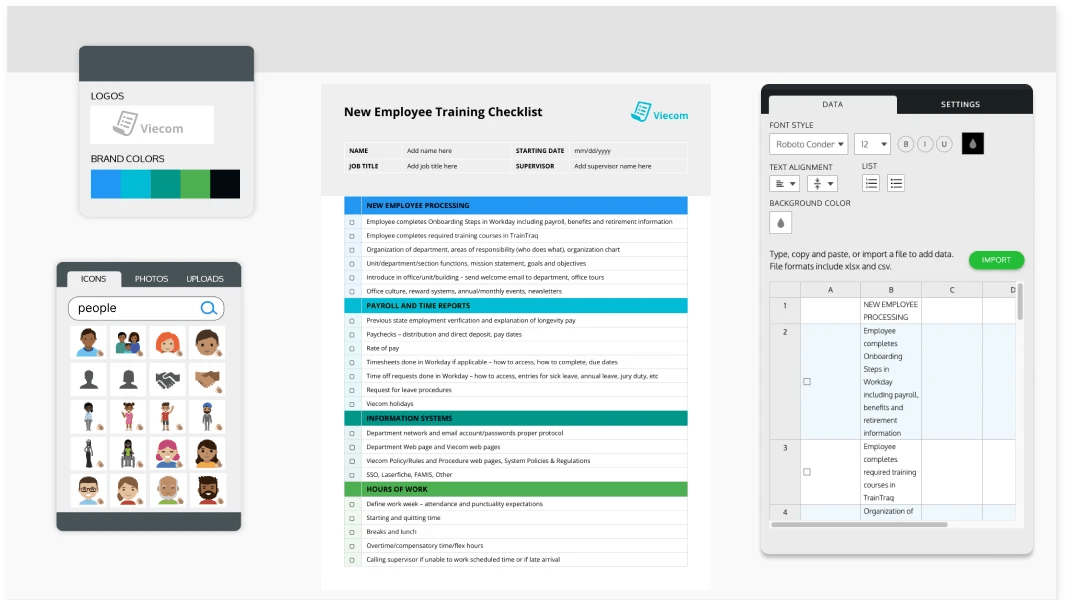
Task: Switch to the Settings tab
Action: (960, 104)
